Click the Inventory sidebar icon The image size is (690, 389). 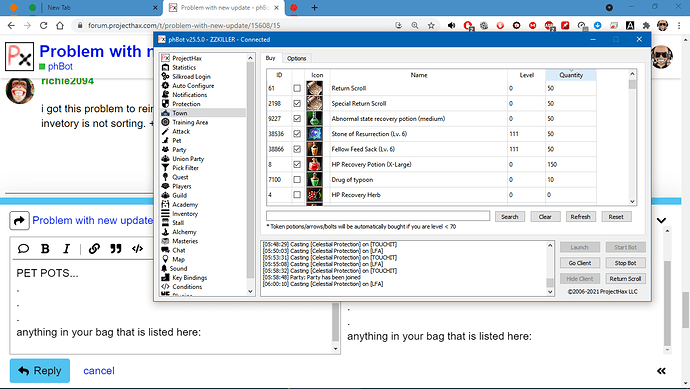point(165,214)
